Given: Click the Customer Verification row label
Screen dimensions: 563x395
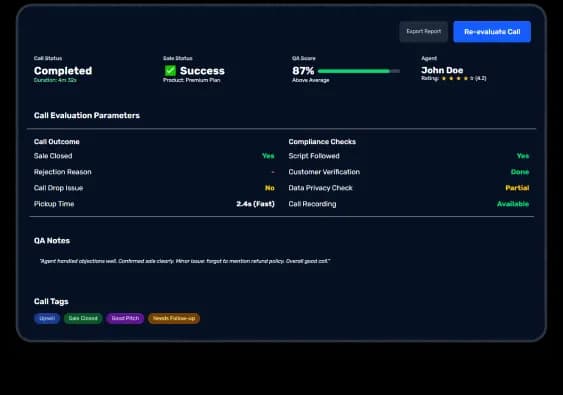Looking at the screenshot, I should click(324, 172).
